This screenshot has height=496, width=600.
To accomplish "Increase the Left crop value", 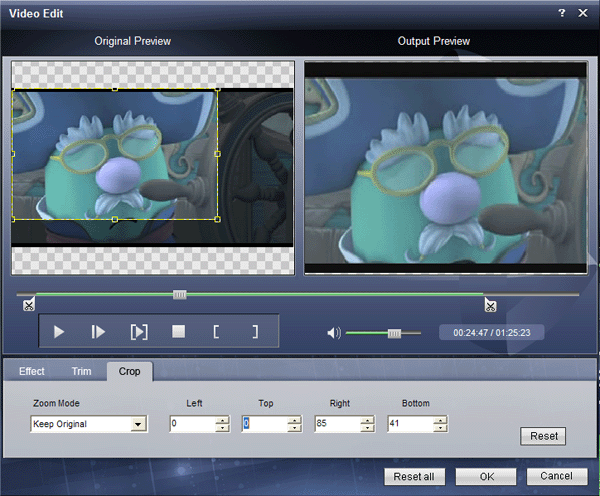I will point(222,420).
